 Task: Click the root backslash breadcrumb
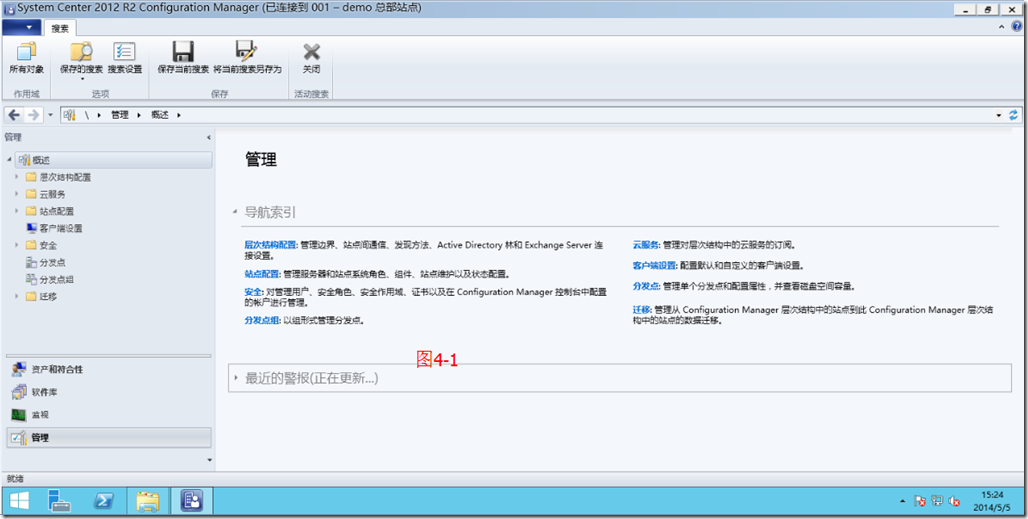[x=87, y=115]
